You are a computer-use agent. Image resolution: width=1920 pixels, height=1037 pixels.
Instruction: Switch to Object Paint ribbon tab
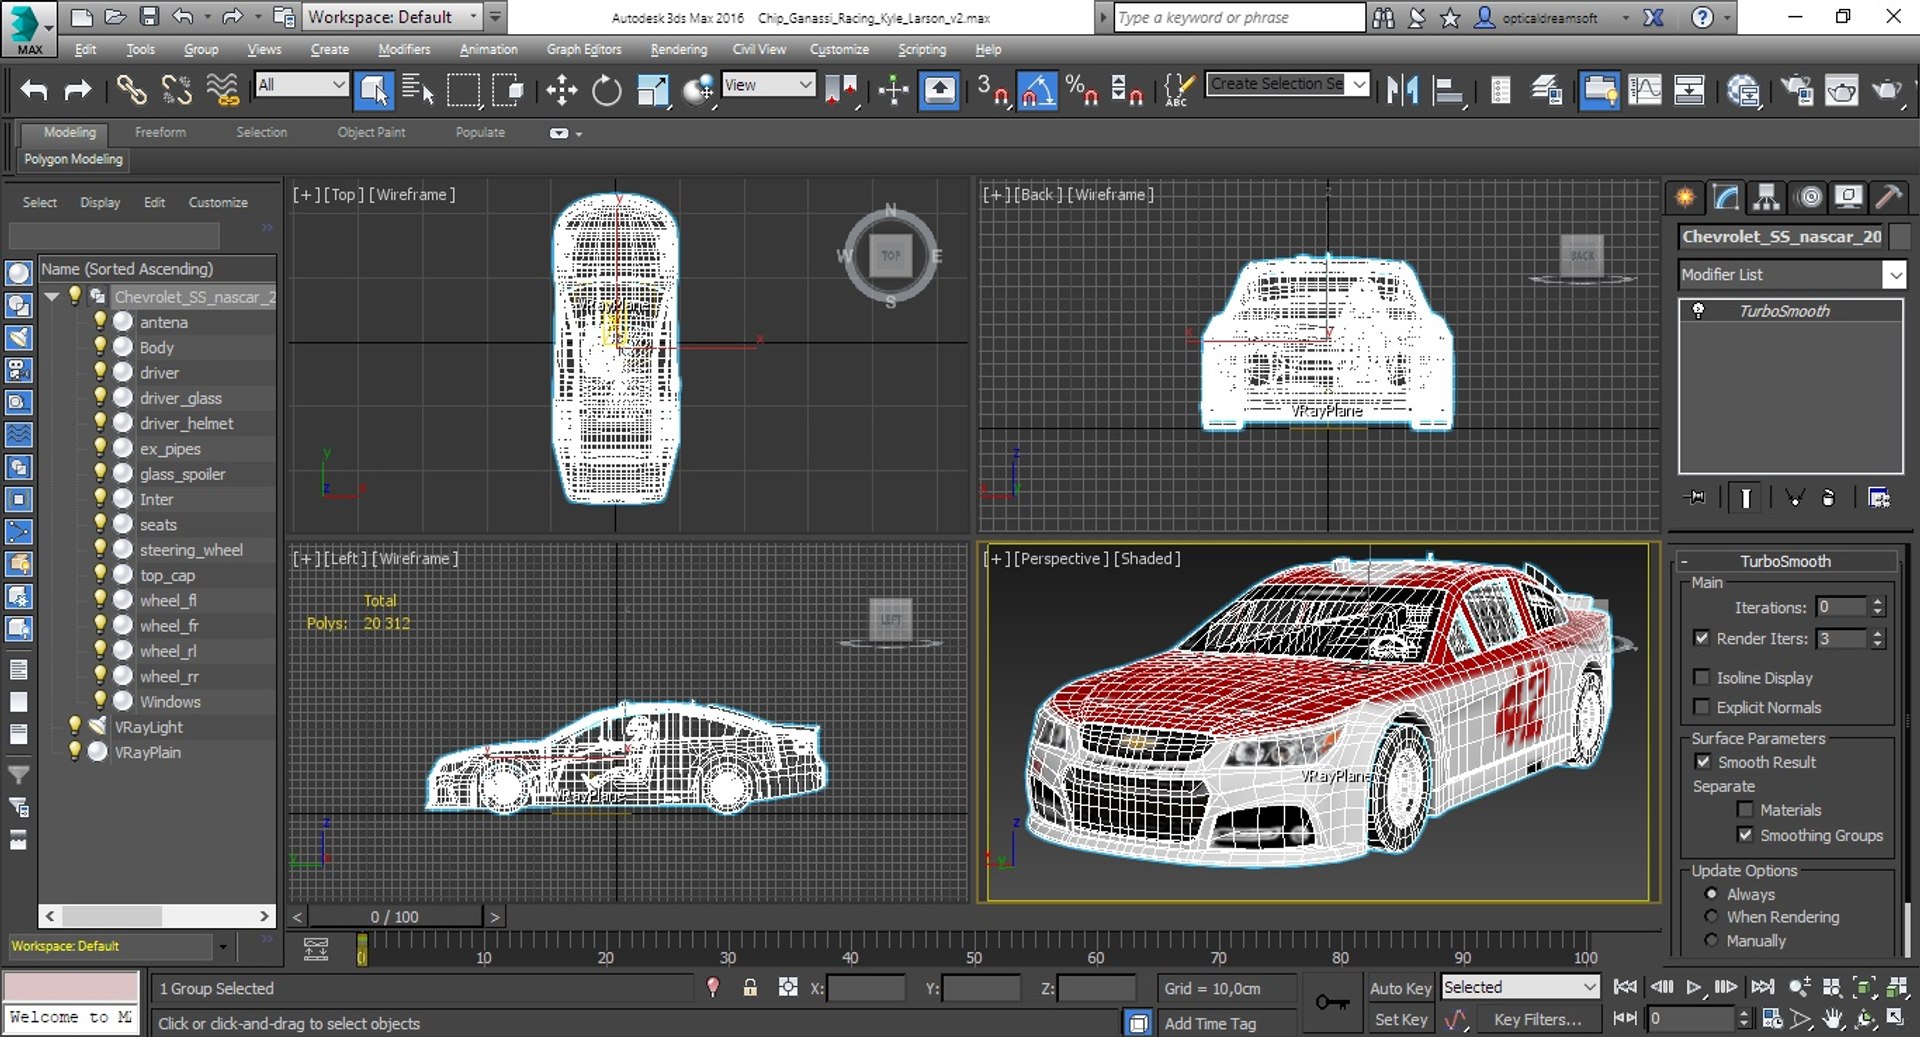(371, 132)
